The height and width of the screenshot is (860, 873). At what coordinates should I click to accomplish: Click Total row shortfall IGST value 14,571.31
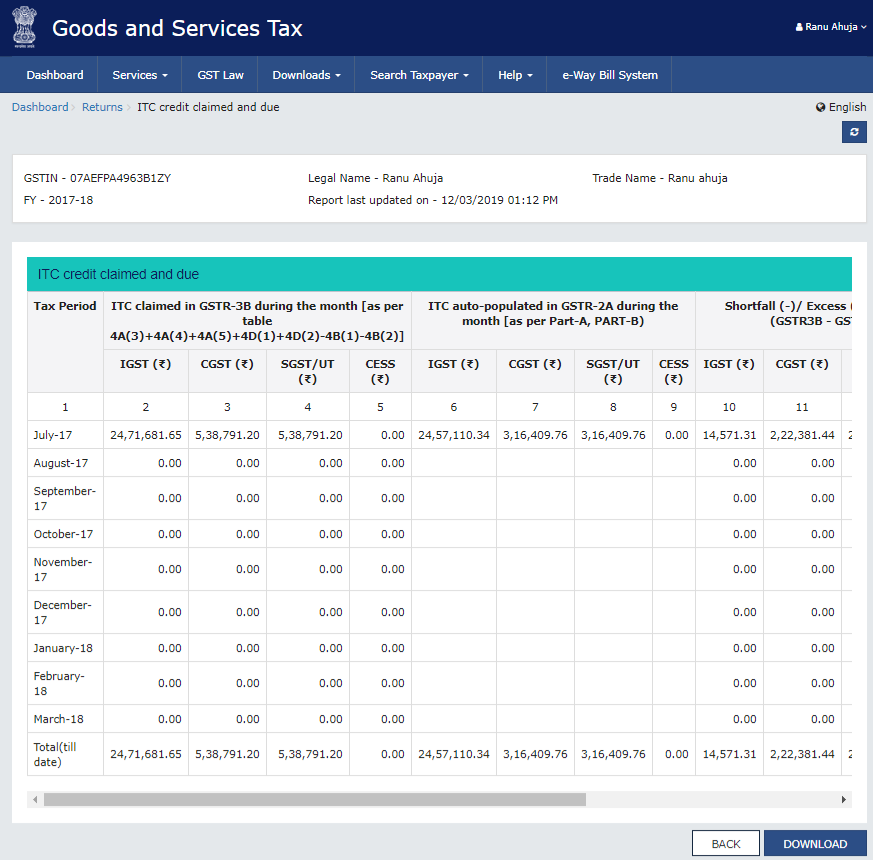click(x=729, y=754)
